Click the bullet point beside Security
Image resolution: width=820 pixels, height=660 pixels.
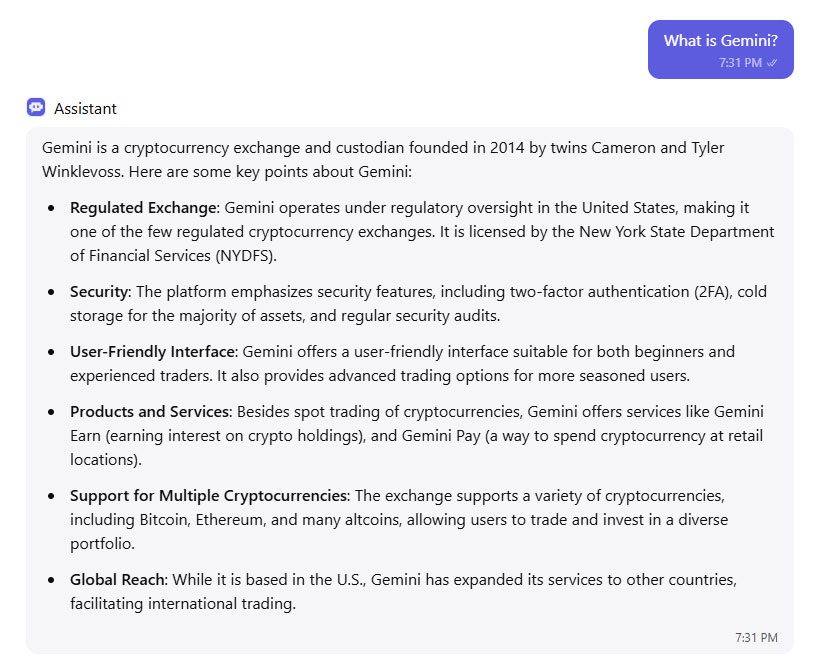[51, 292]
